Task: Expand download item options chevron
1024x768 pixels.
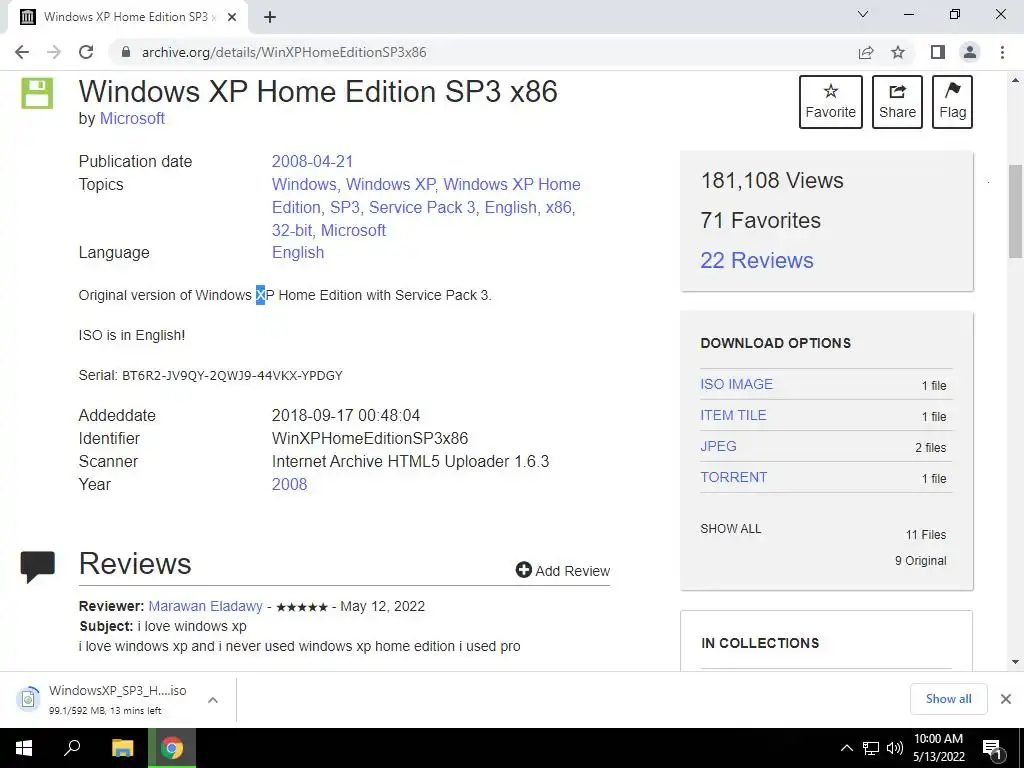Action: [213, 700]
